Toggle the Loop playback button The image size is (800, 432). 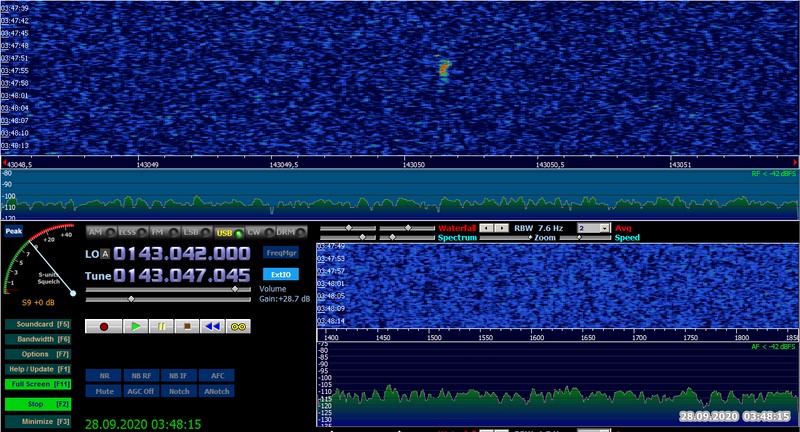click(238, 326)
